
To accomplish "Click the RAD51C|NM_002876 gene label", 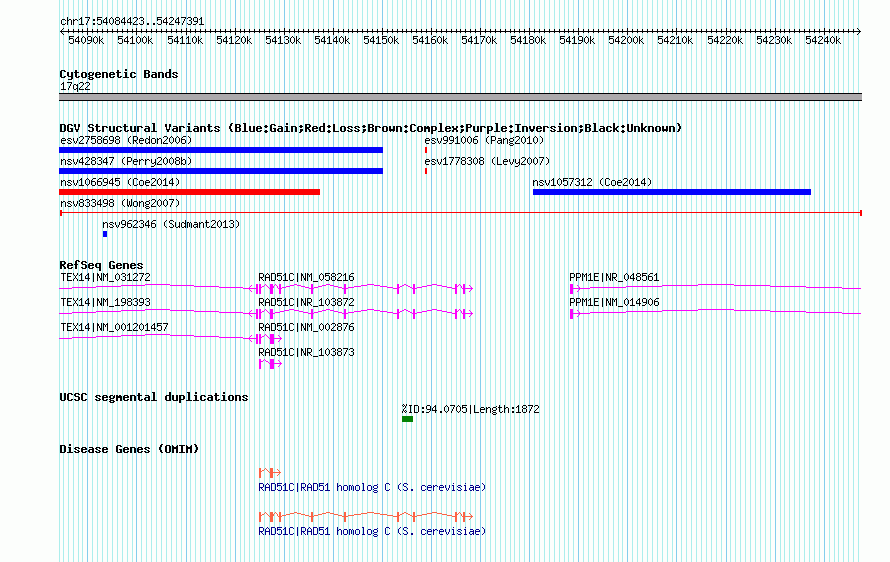I will pos(306,327).
